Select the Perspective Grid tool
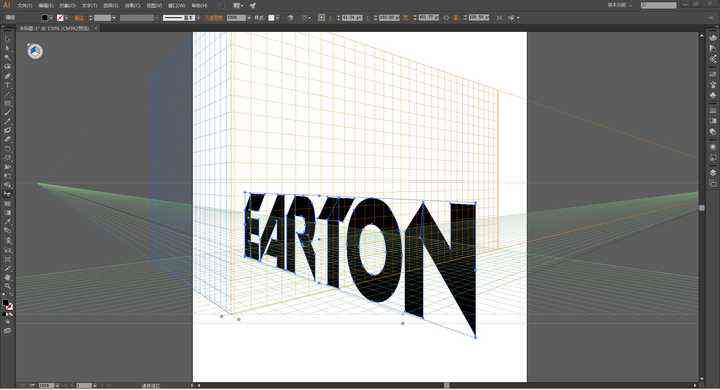Image resolution: width=720 pixels, height=390 pixels. pos(7,195)
